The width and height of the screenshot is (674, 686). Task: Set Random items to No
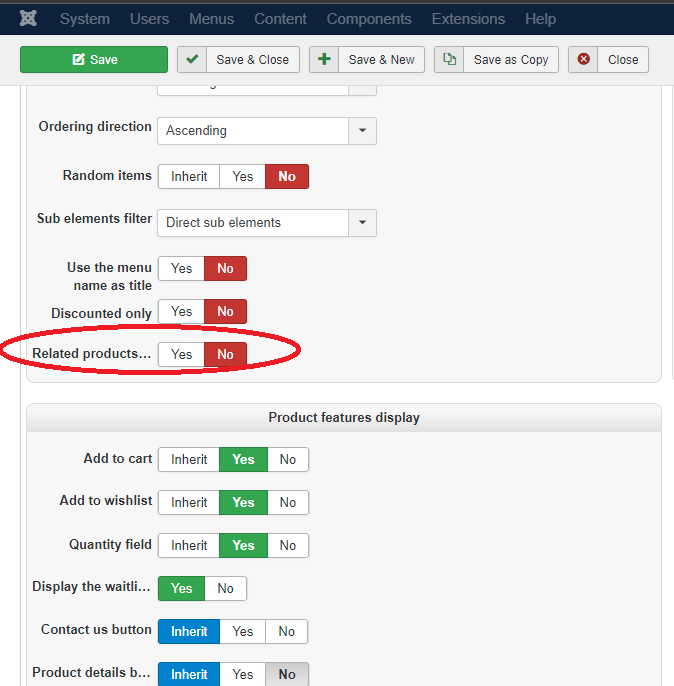click(287, 176)
